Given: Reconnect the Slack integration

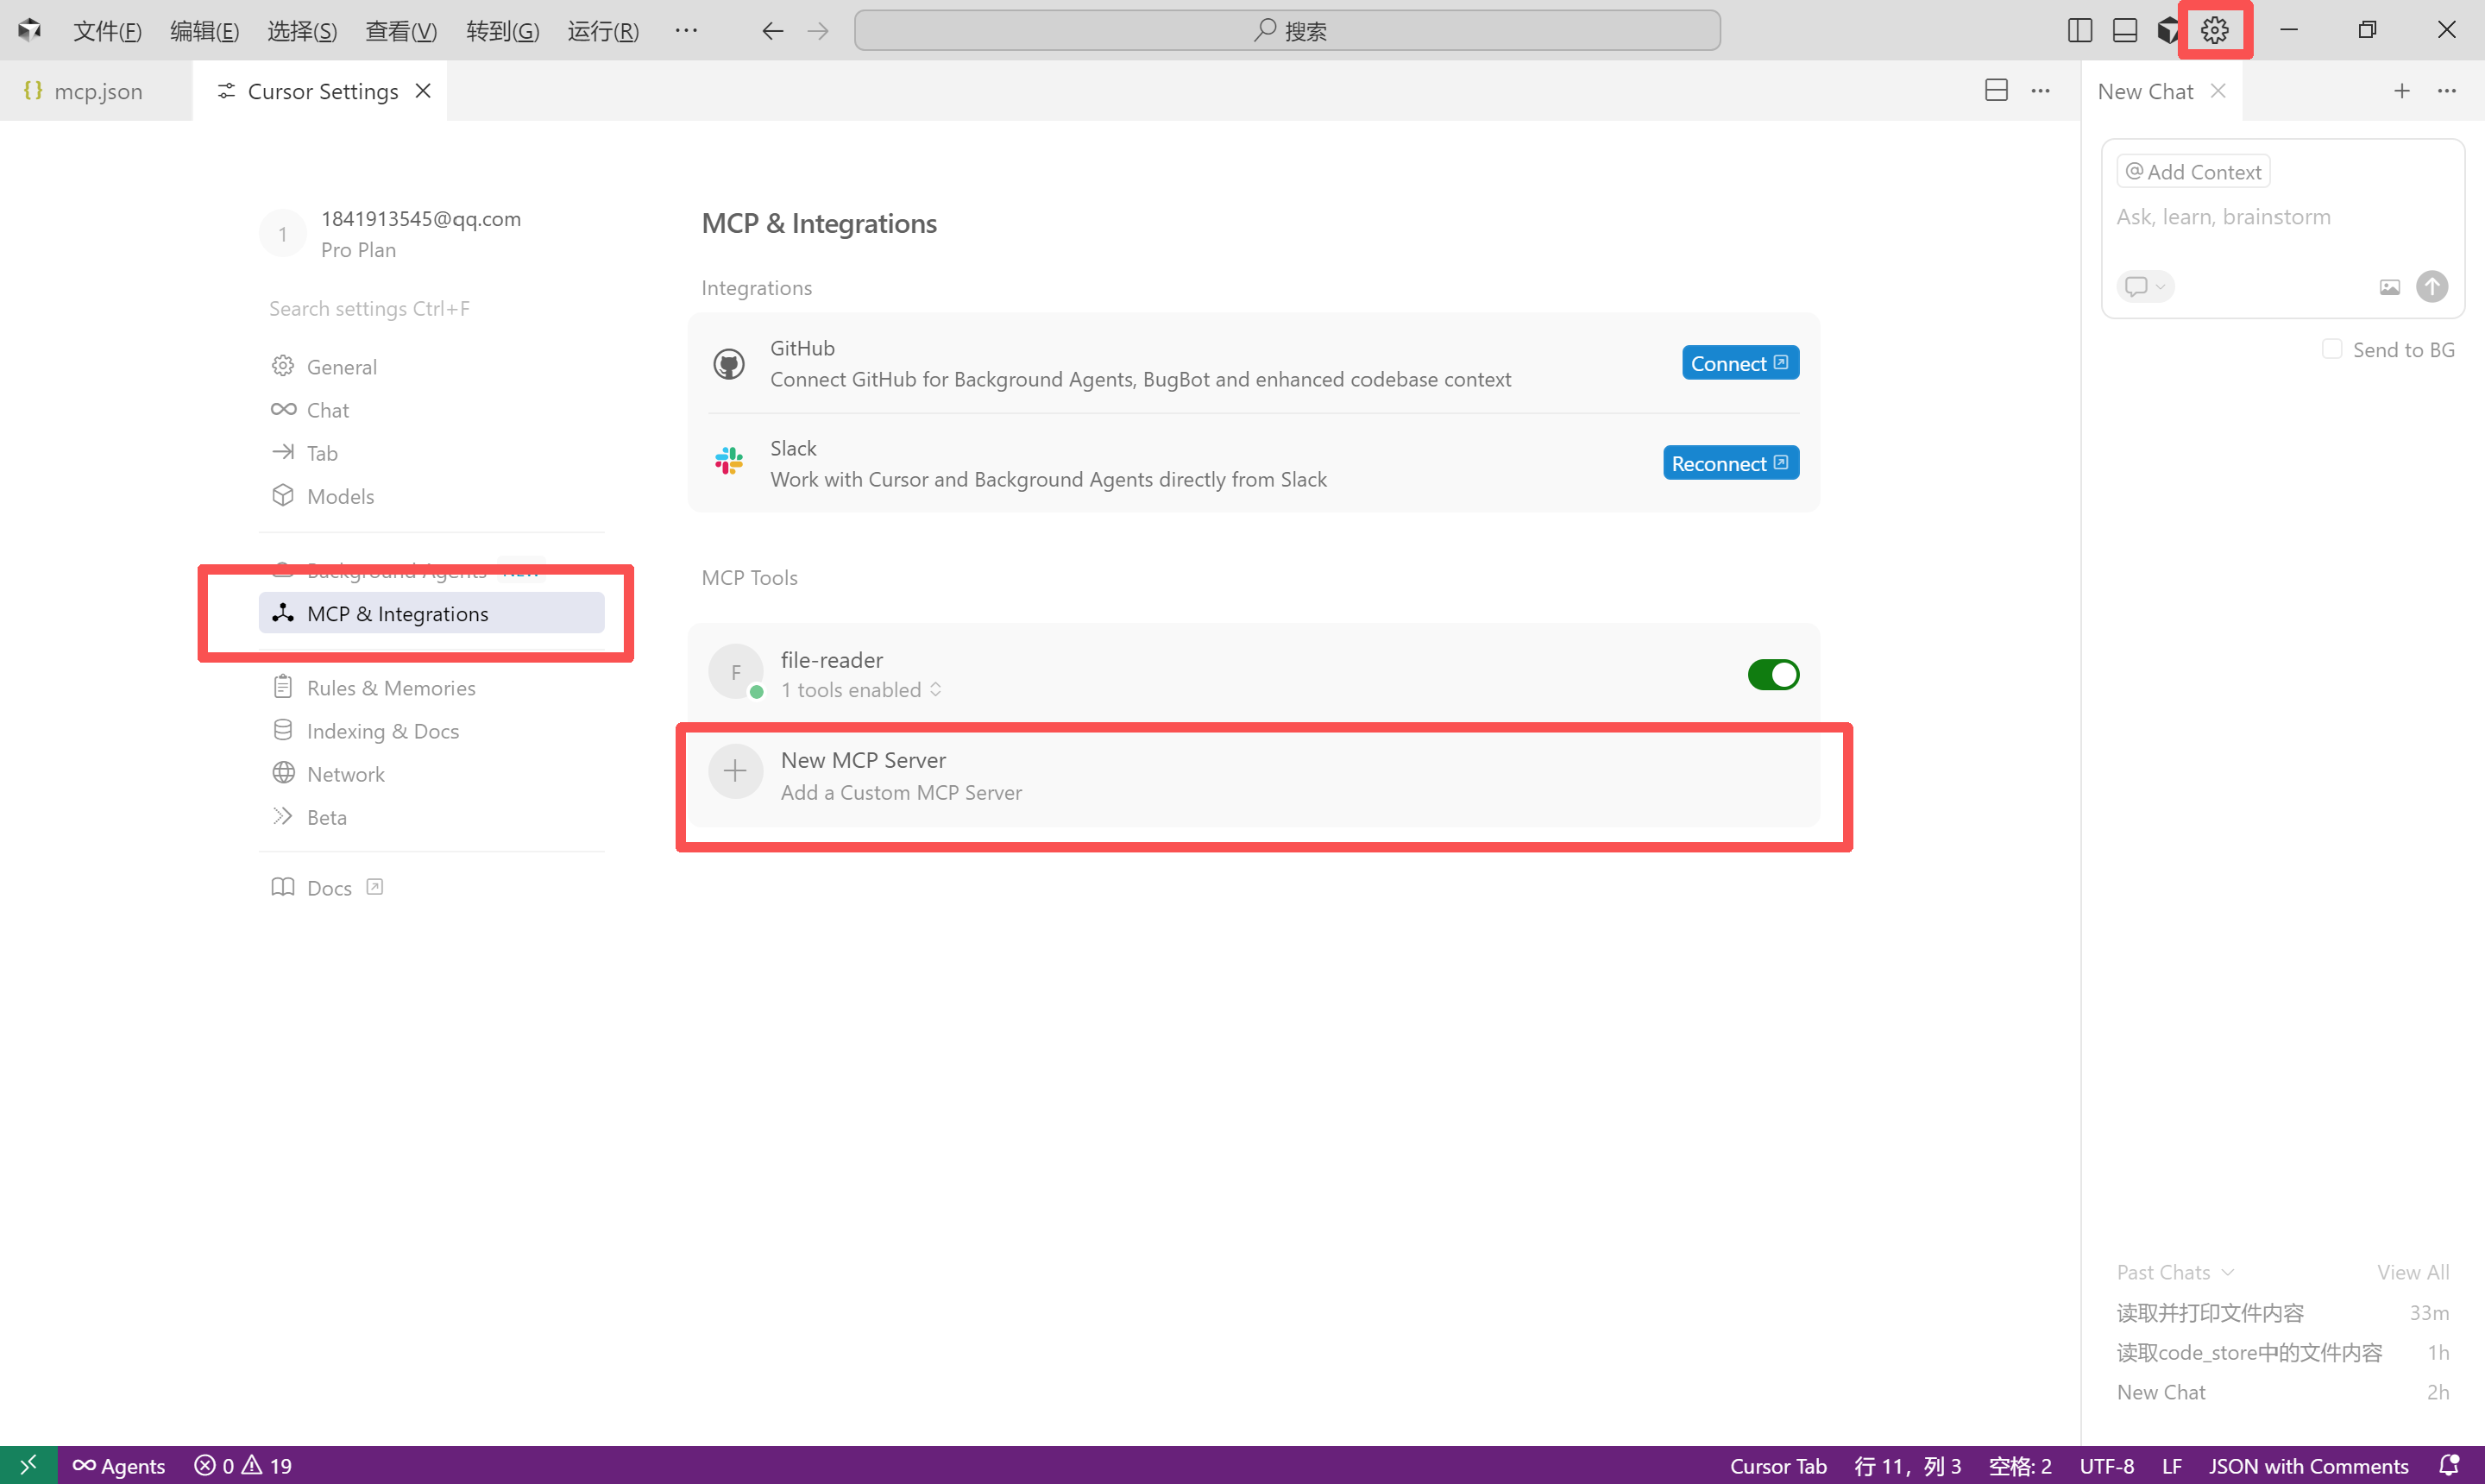Looking at the screenshot, I should coord(1730,463).
